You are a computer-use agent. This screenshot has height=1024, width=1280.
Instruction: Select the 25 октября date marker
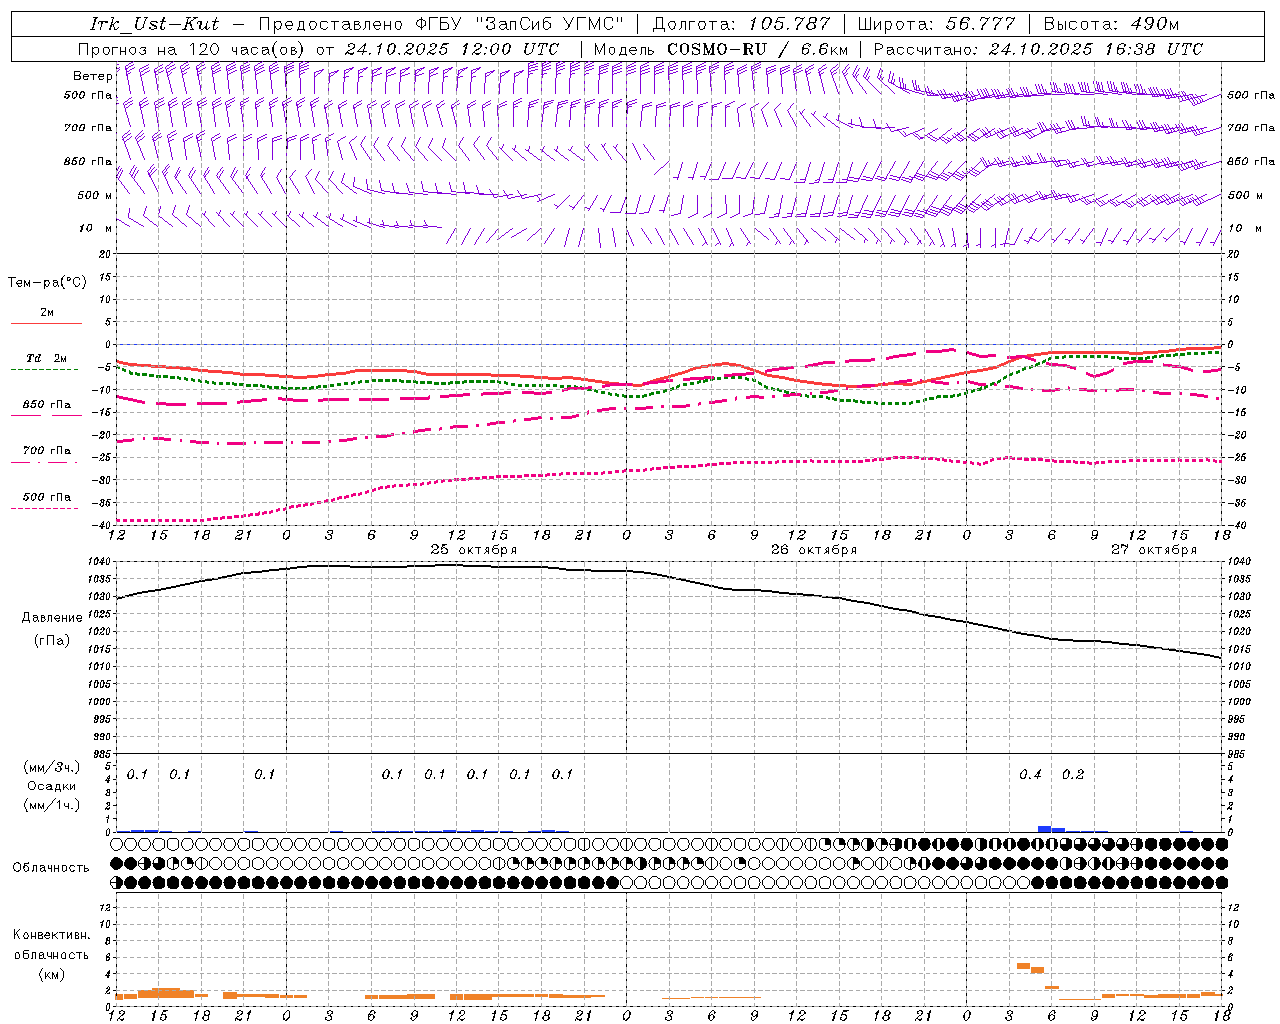click(473, 550)
